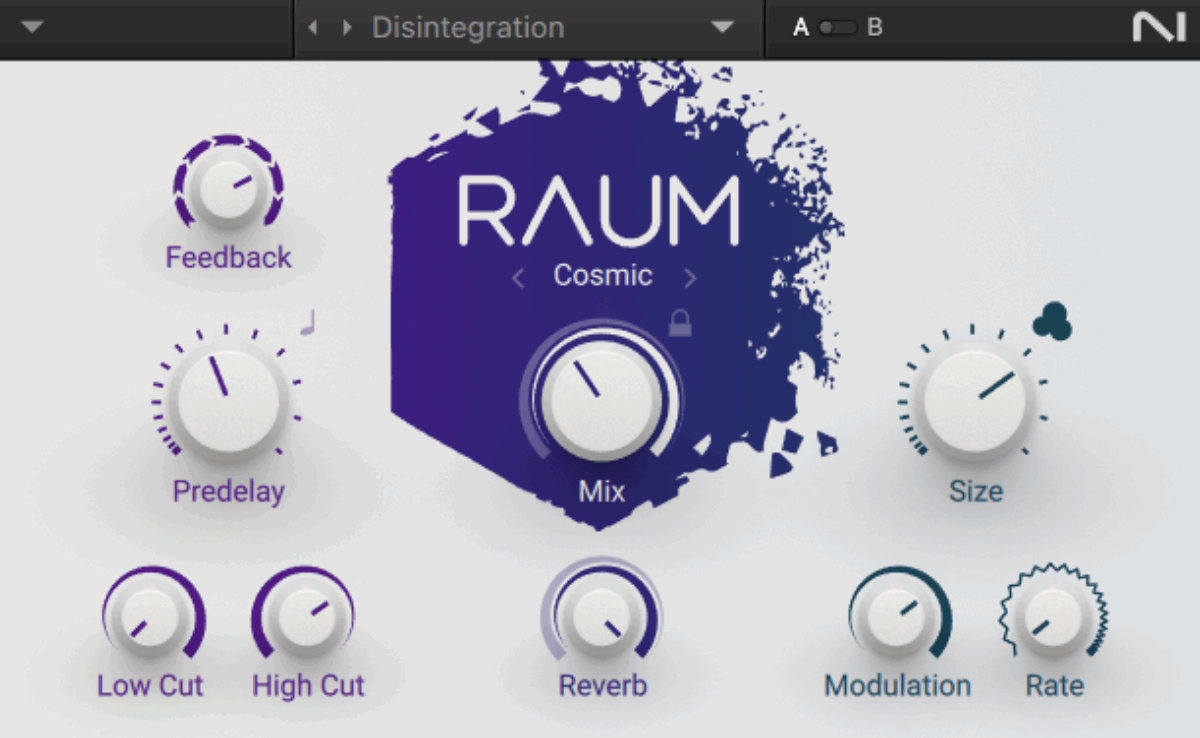Select preset slot B
1200x738 pixels.
click(874, 27)
